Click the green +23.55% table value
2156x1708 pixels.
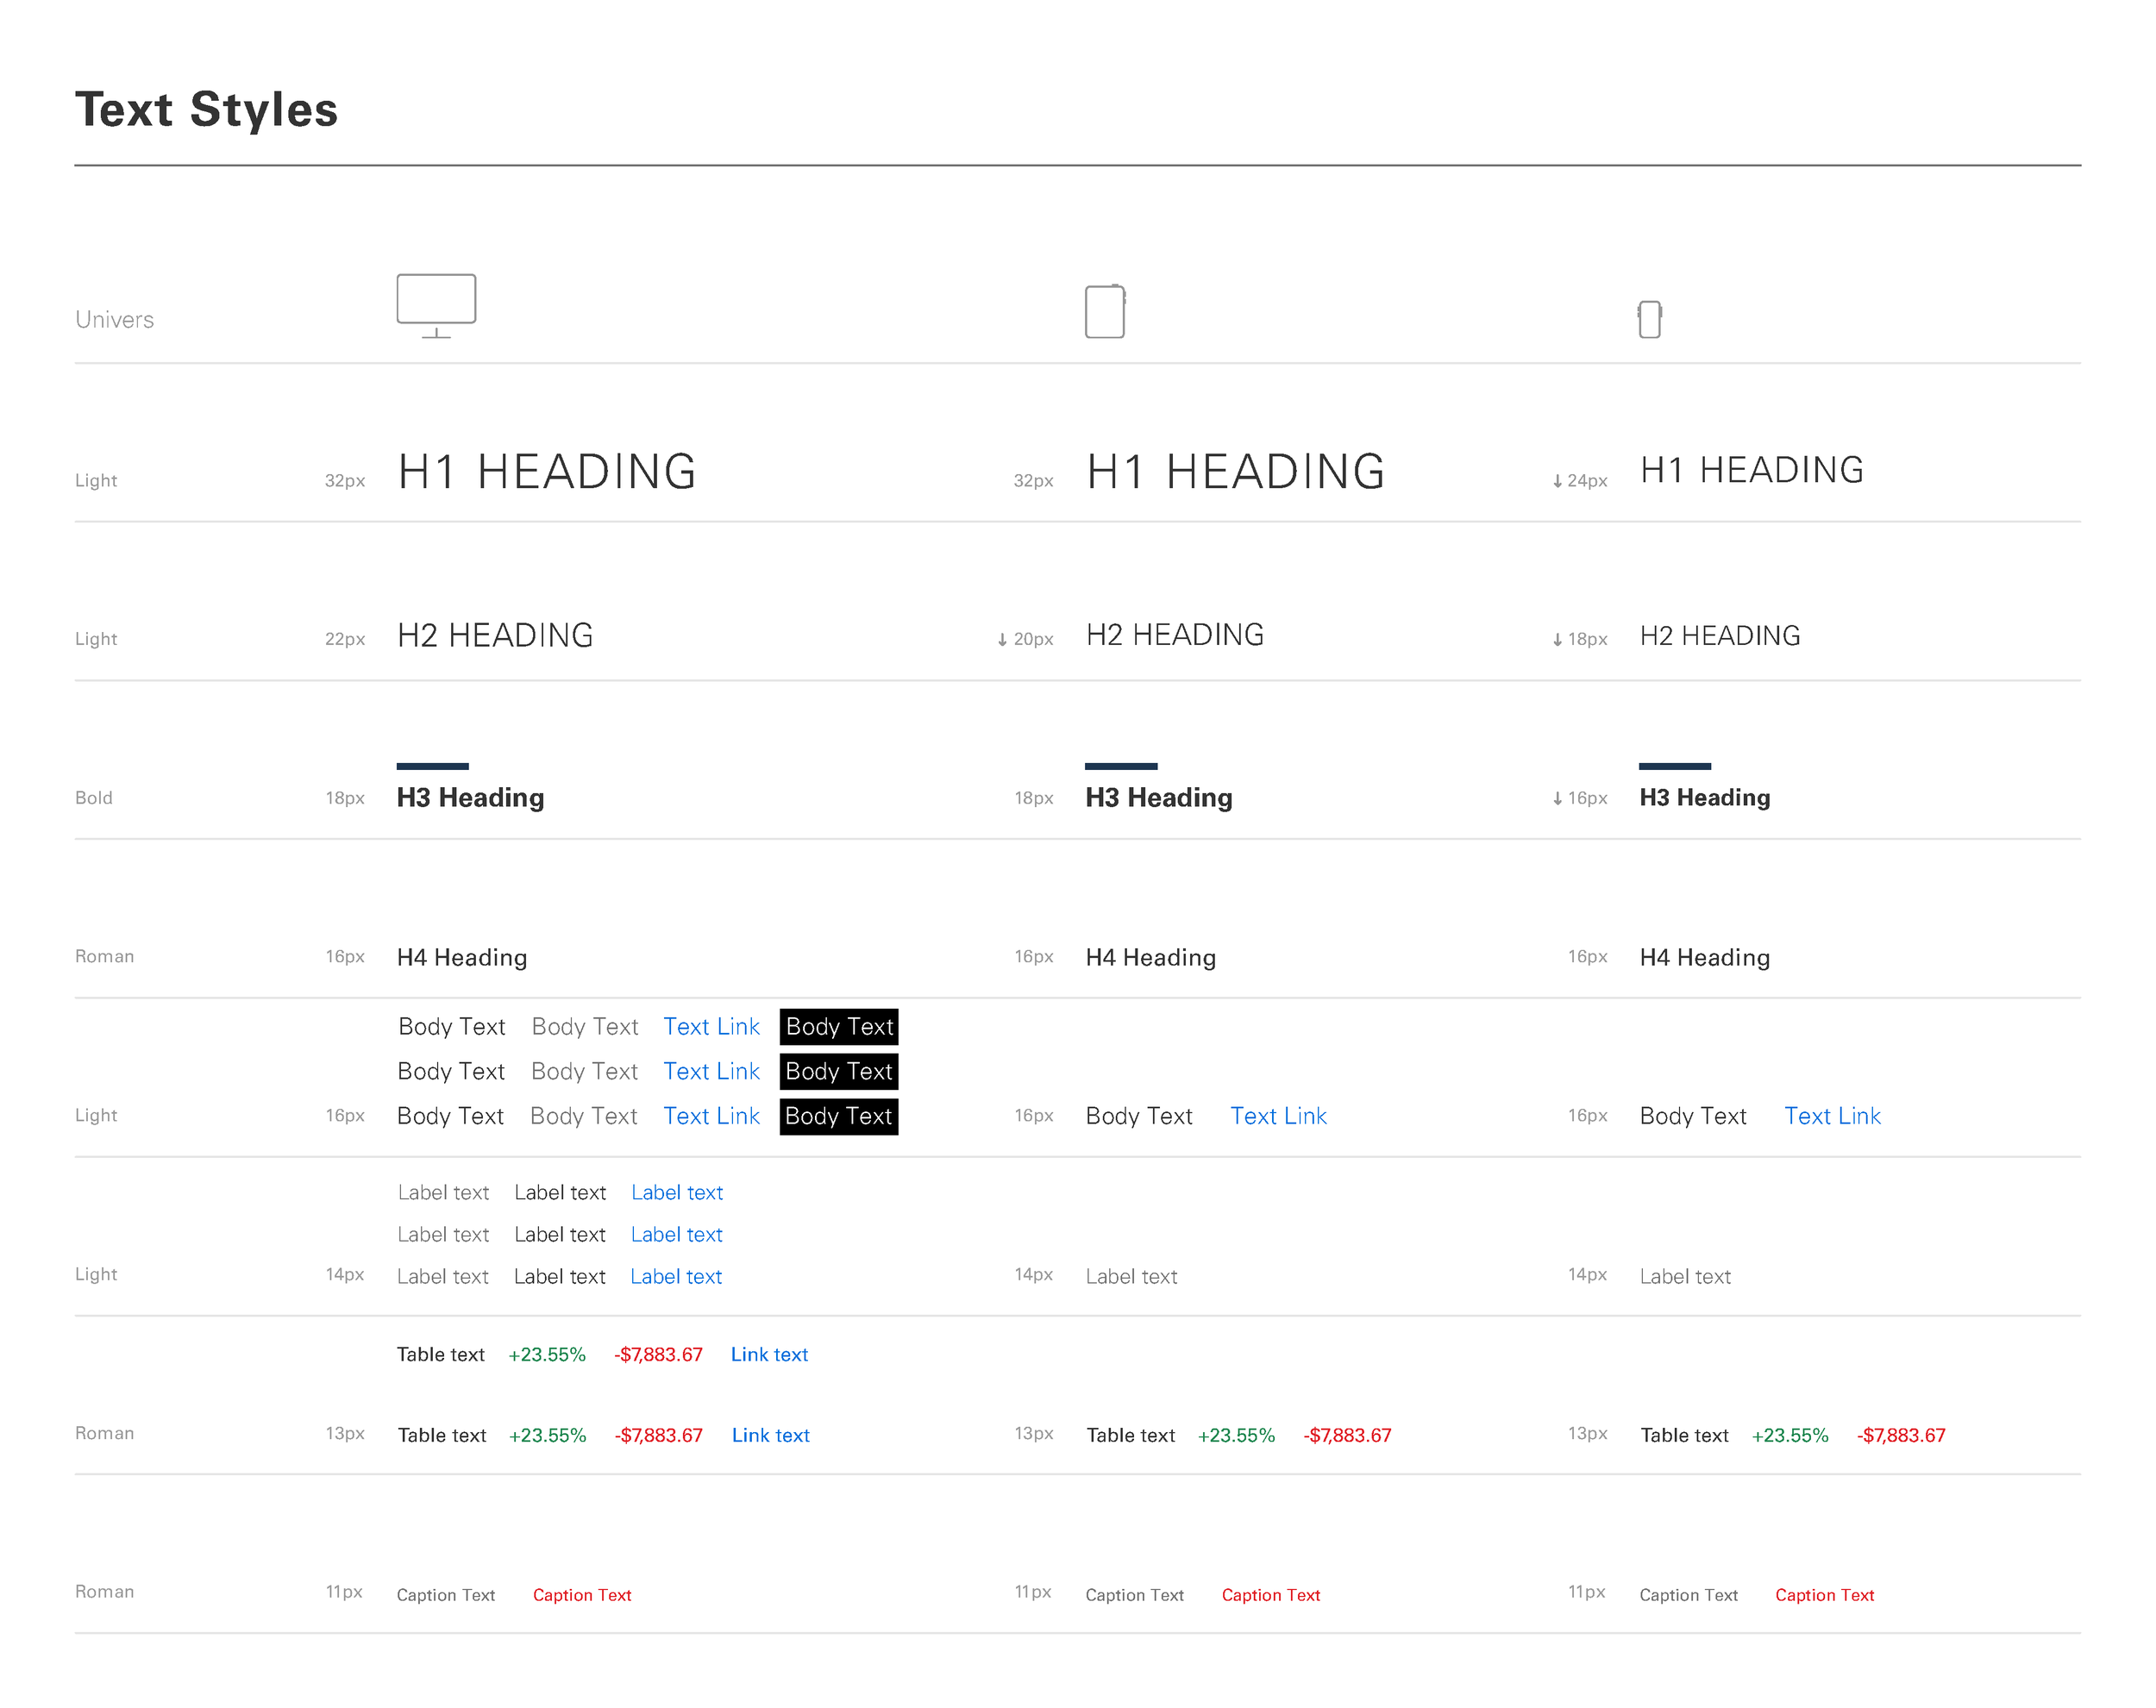[546, 1354]
